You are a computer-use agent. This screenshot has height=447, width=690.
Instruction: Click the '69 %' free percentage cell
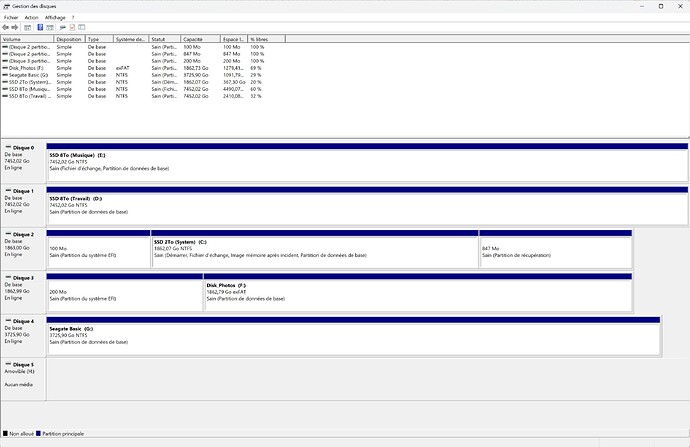click(256, 68)
